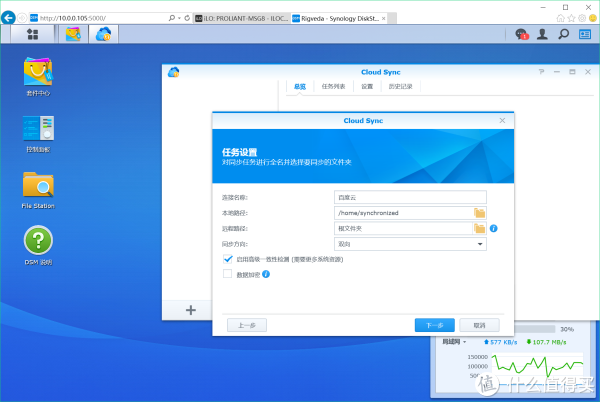Go back in the browser
Viewport: 600px width, 402px height.
point(8,18)
